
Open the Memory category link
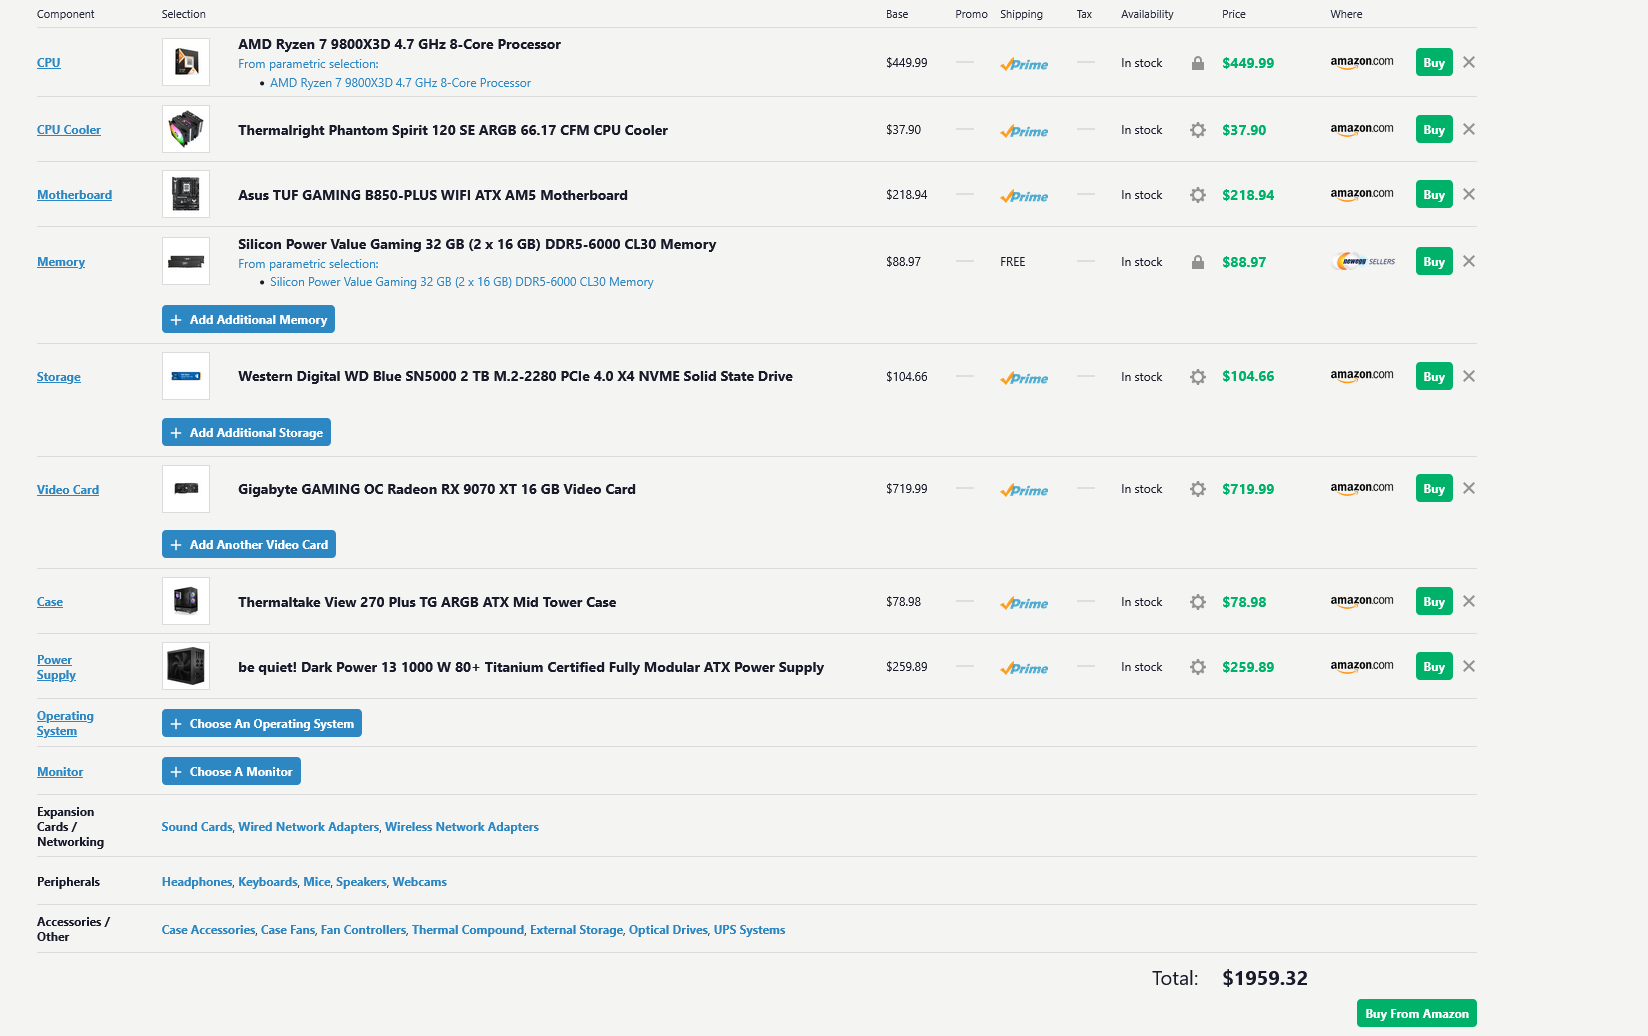pos(61,262)
